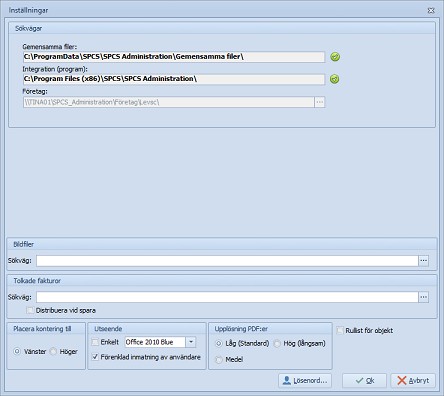Click the green check icon beside Gemensamma filer path
The image size is (444, 396).
pos(335,57)
